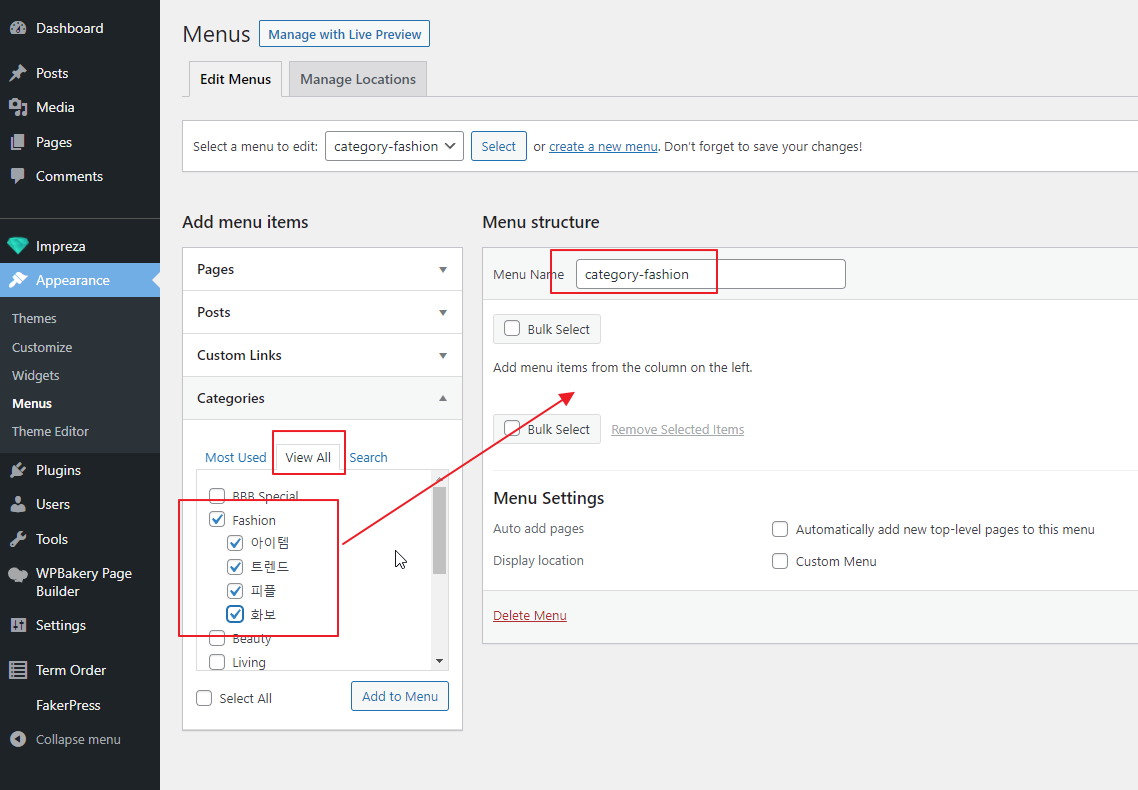Click the Menu Name input field

pos(711,274)
